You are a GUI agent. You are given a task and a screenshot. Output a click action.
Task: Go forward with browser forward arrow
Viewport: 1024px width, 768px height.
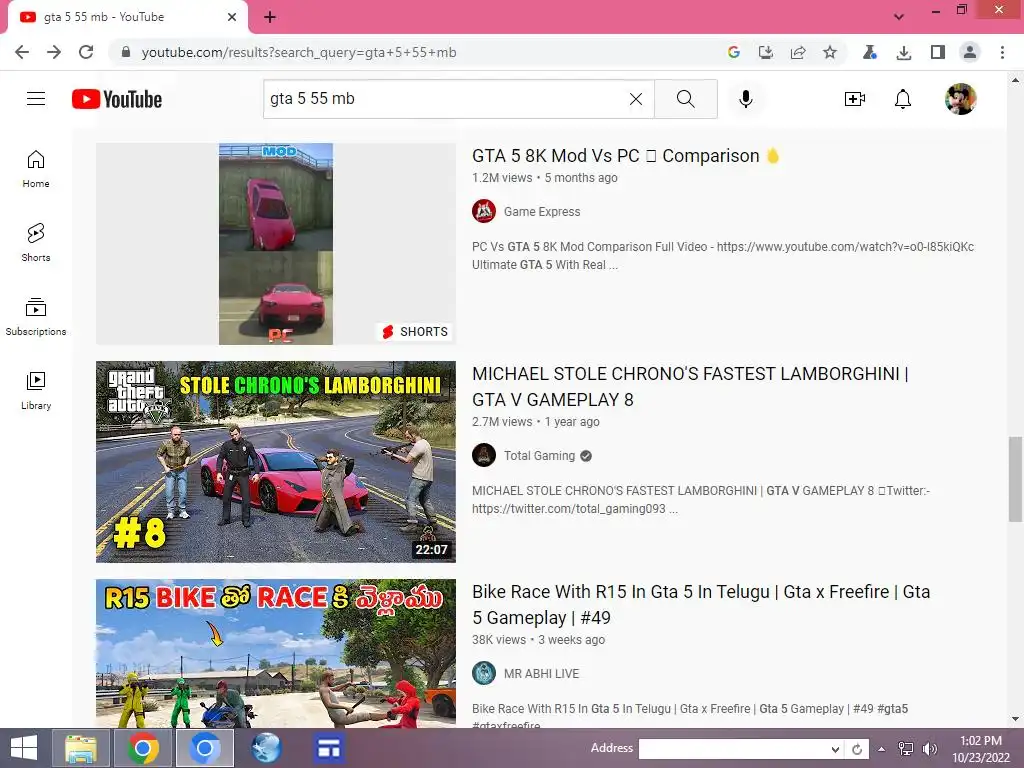pos(54,52)
